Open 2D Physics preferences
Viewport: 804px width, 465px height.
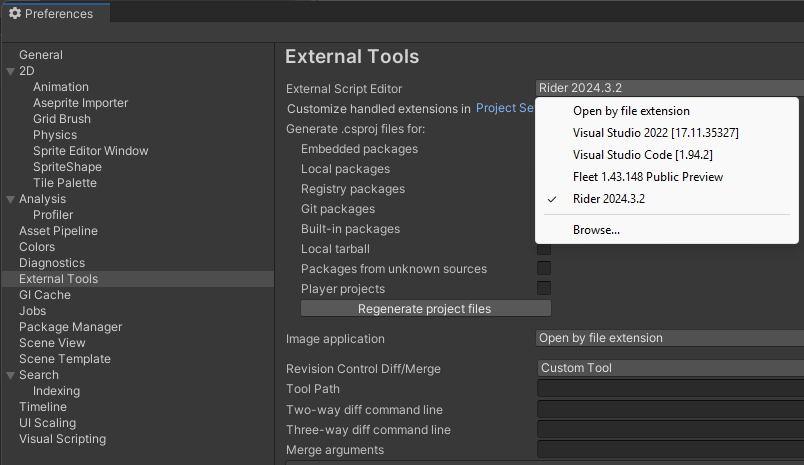pos(55,135)
